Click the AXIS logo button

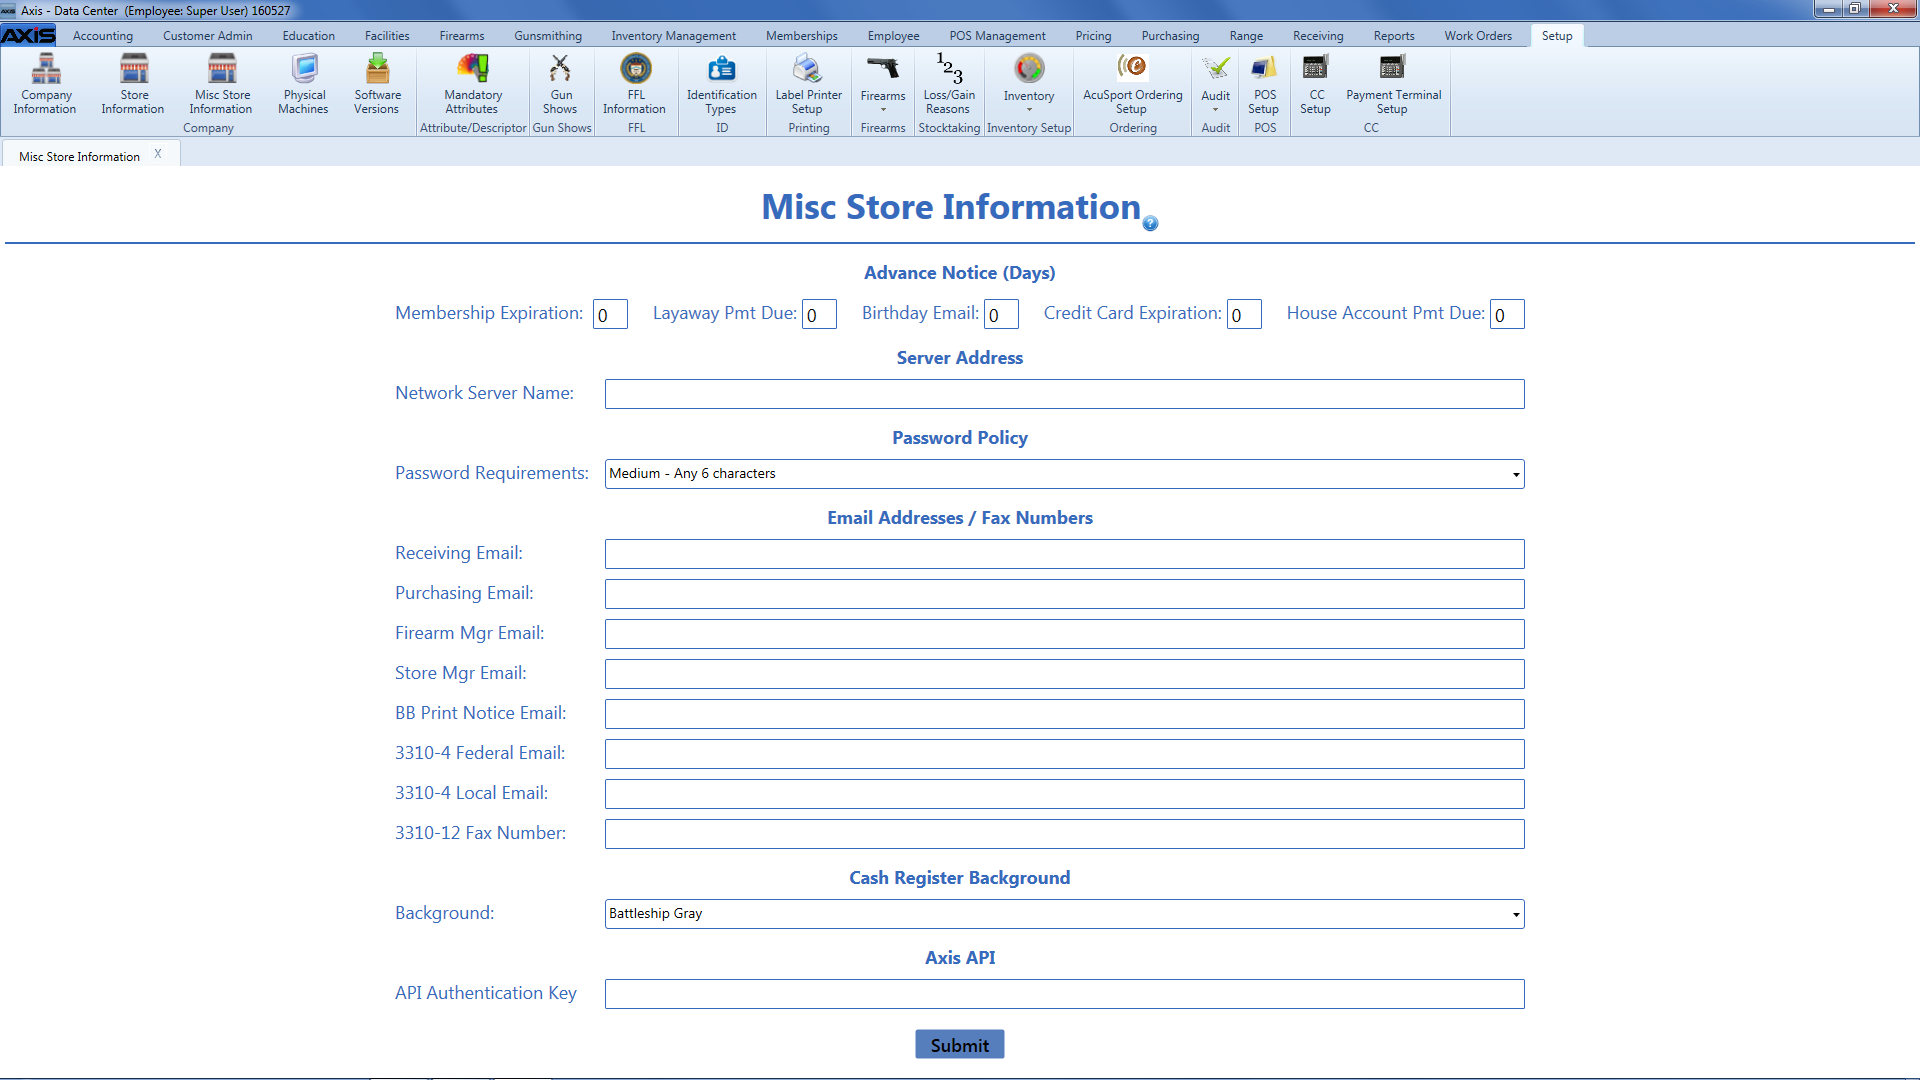pos(28,35)
